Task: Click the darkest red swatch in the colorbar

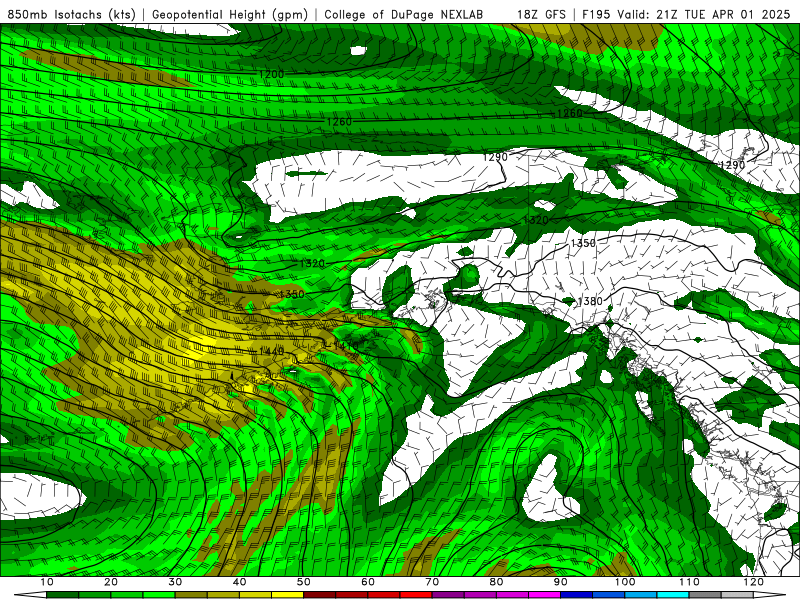Action: click(x=319, y=595)
